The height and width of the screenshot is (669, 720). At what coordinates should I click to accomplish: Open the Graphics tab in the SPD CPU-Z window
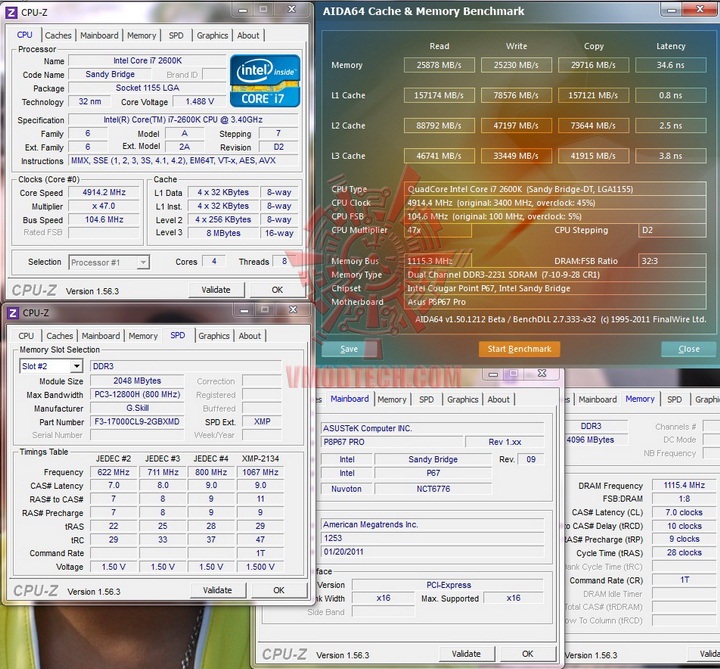point(214,336)
